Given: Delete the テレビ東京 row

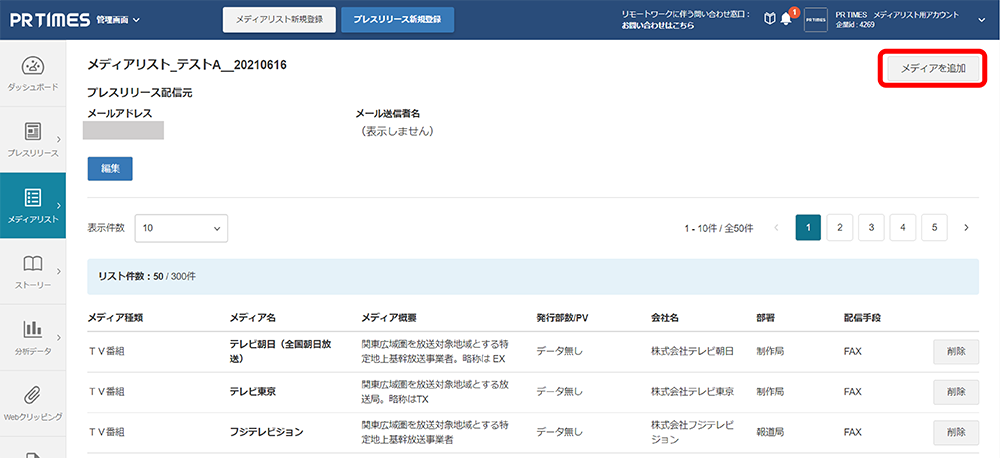Looking at the screenshot, I should click(x=956, y=392).
